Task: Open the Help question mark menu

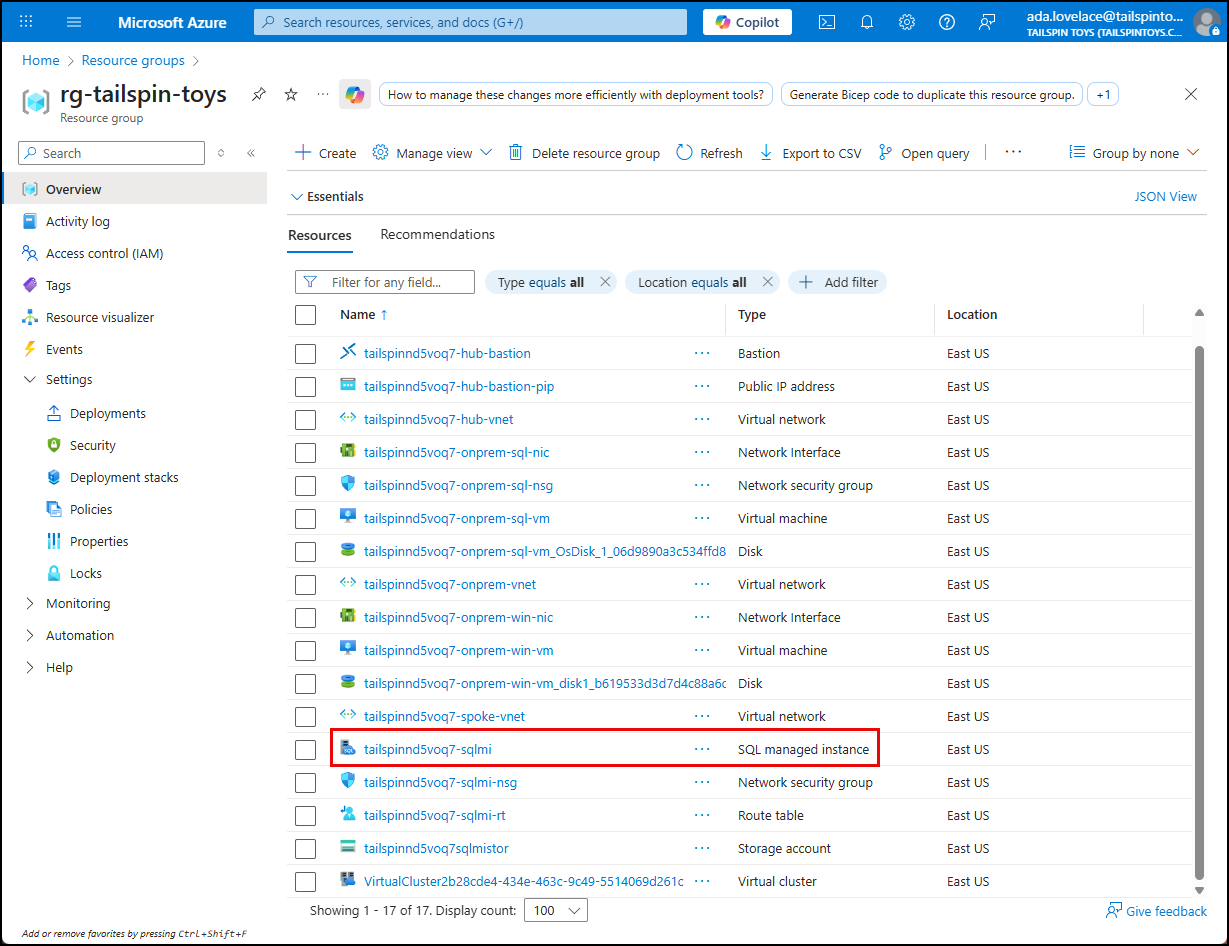Action: point(946,21)
